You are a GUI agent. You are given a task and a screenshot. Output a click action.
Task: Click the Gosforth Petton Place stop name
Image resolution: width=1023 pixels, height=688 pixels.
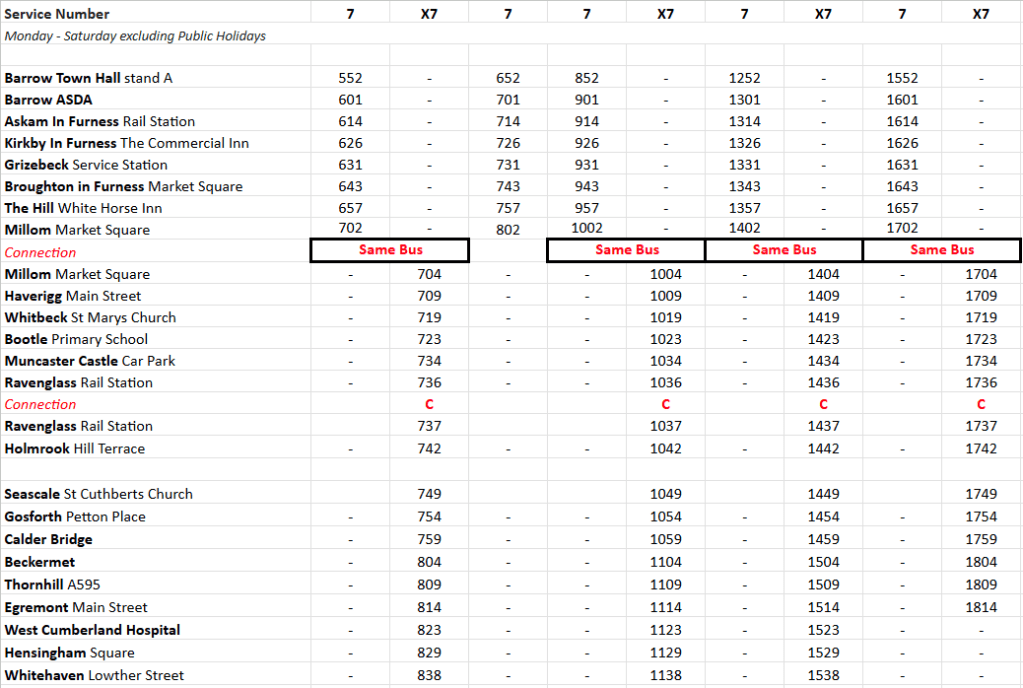click(x=75, y=517)
